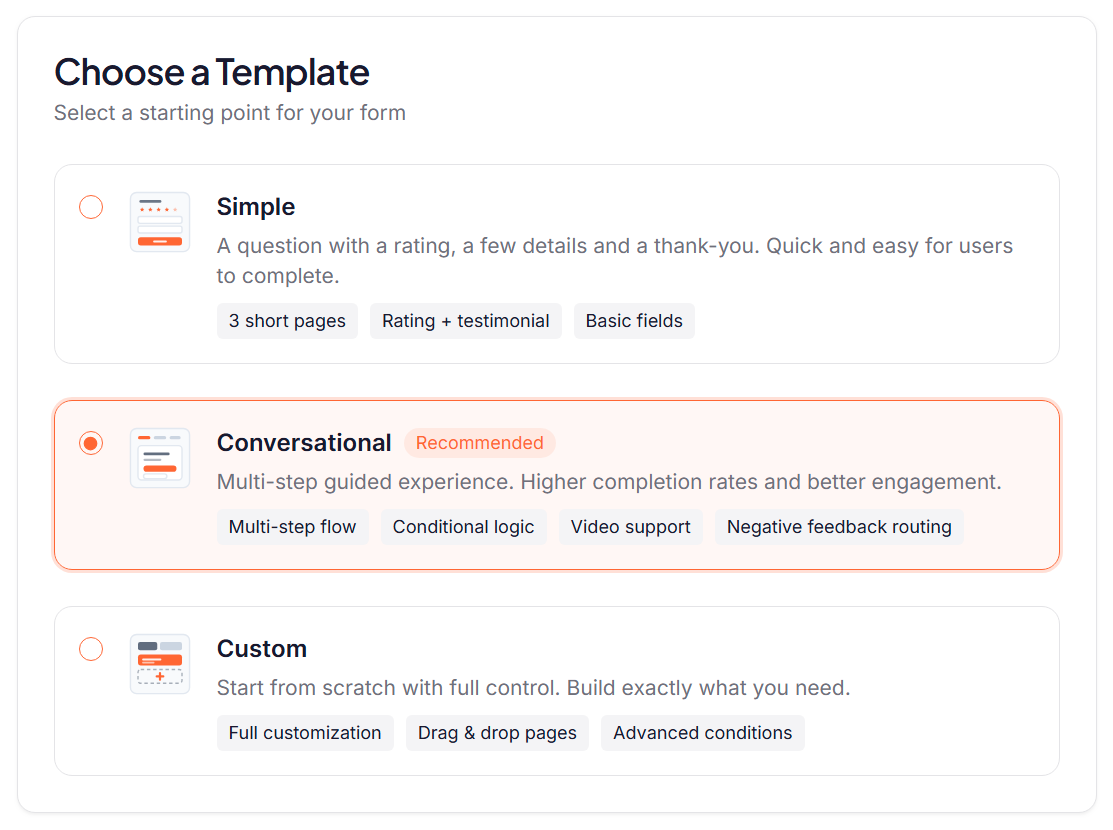Click the "Advanced conditions" tag
Screen dimensions: 1113x830
pyautogui.click(x=703, y=733)
